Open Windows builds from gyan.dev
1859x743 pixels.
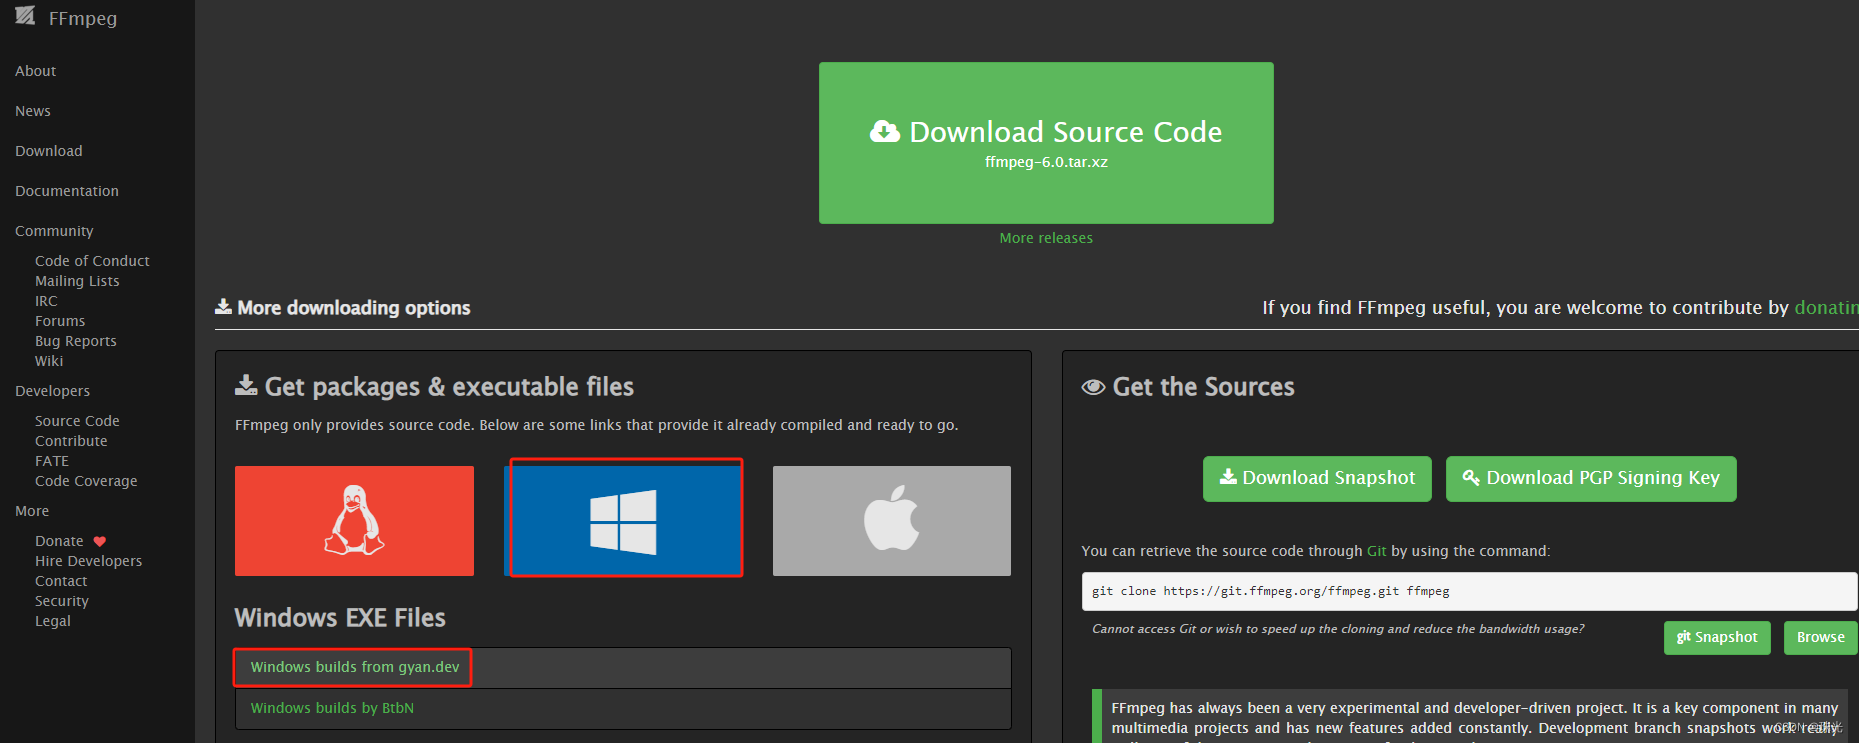[x=355, y=667]
